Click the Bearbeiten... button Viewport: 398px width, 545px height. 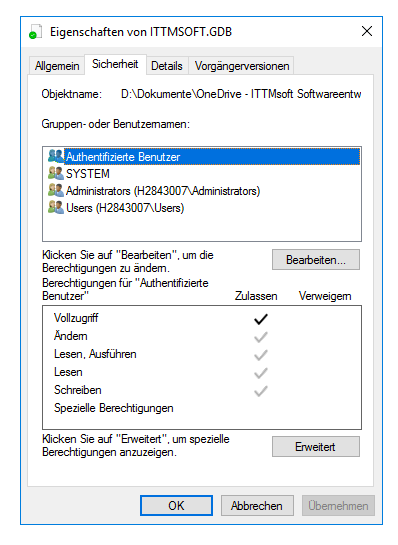316,260
